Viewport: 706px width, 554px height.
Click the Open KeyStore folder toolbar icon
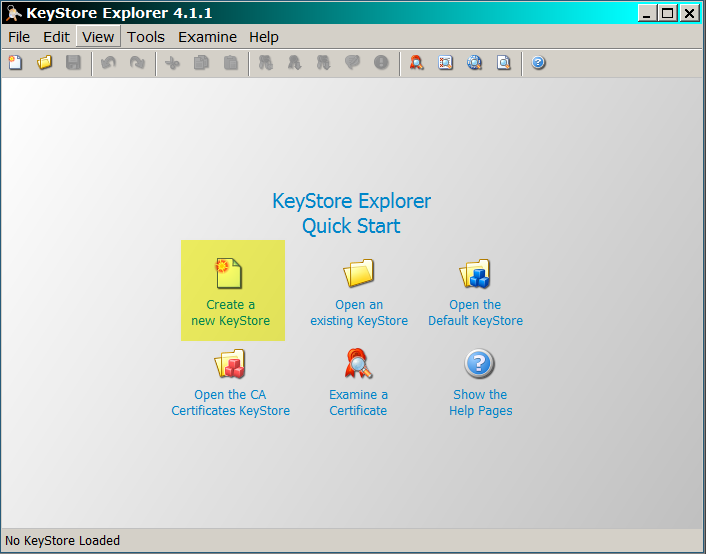(x=45, y=63)
